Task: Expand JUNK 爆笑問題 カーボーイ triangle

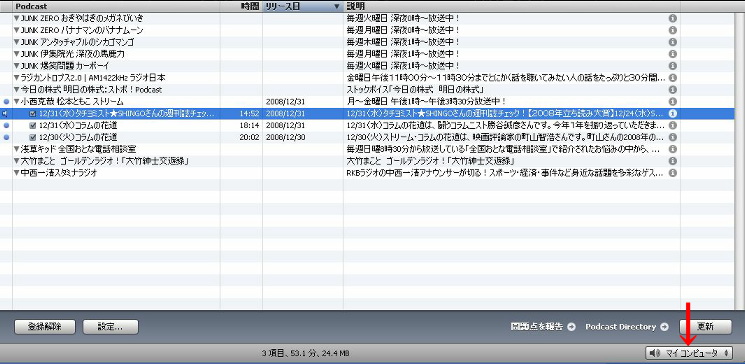Action: click(x=17, y=66)
